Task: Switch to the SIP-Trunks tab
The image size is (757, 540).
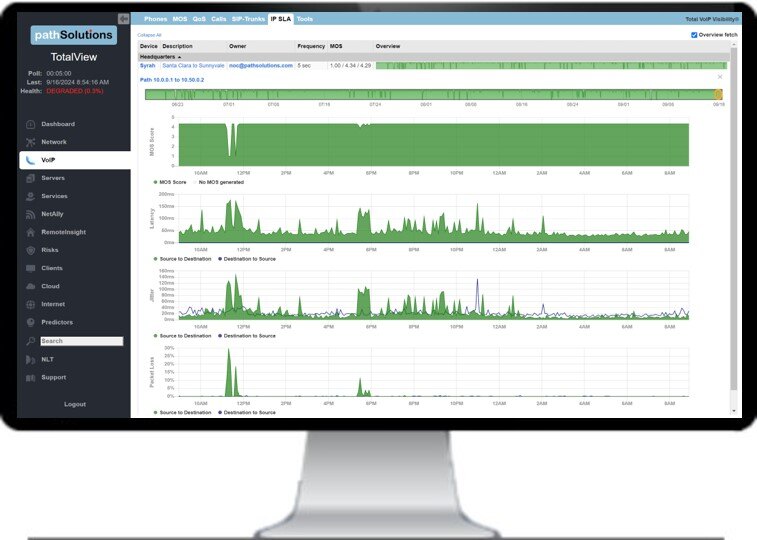Action: [248, 19]
